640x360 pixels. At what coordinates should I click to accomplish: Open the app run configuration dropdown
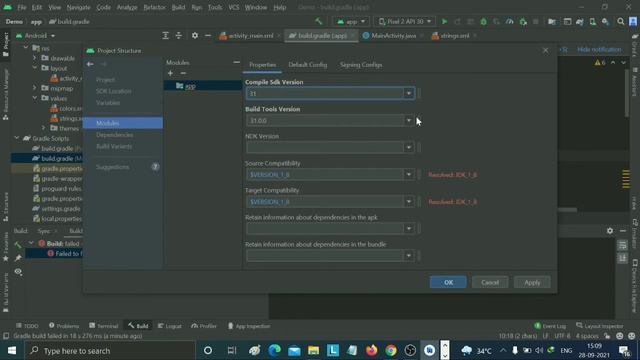pyautogui.click(x=351, y=22)
